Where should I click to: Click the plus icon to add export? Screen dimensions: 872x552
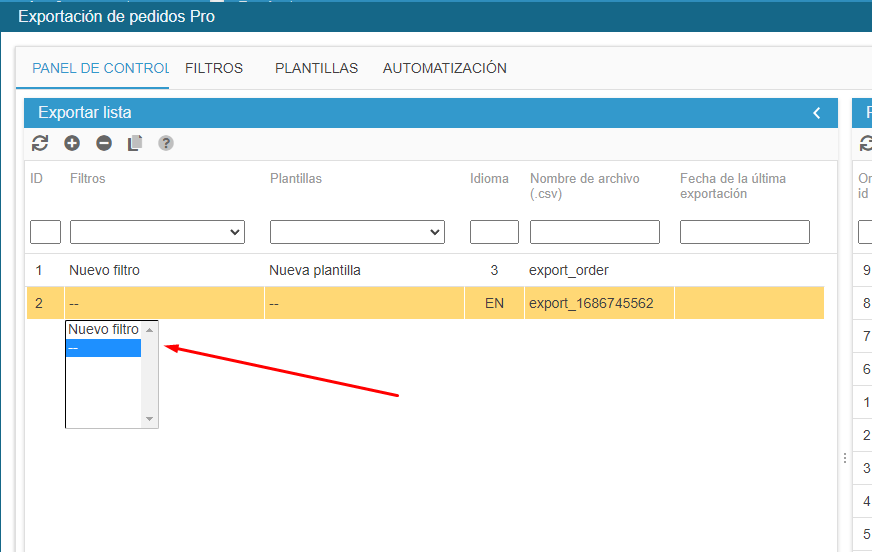(x=72, y=143)
